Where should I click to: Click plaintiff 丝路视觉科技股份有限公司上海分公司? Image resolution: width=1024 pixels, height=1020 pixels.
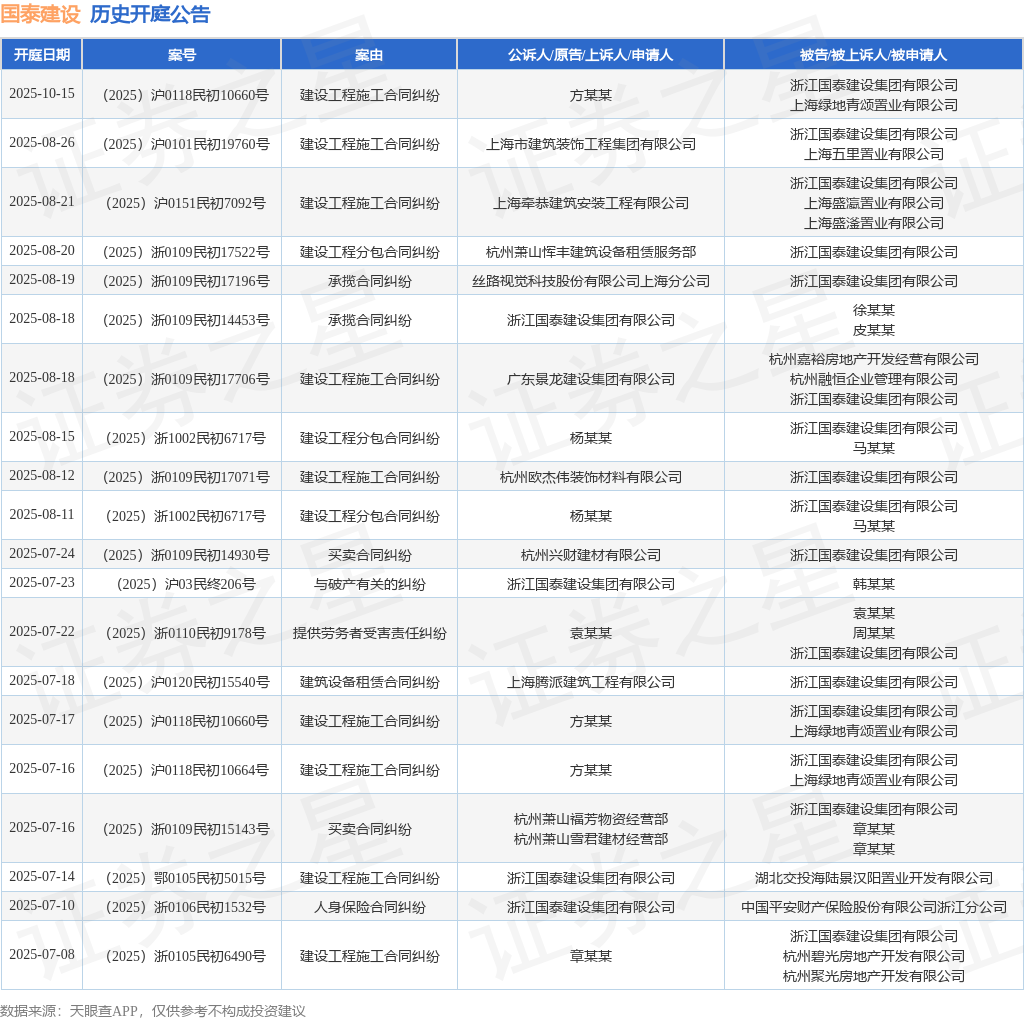(x=590, y=281)
